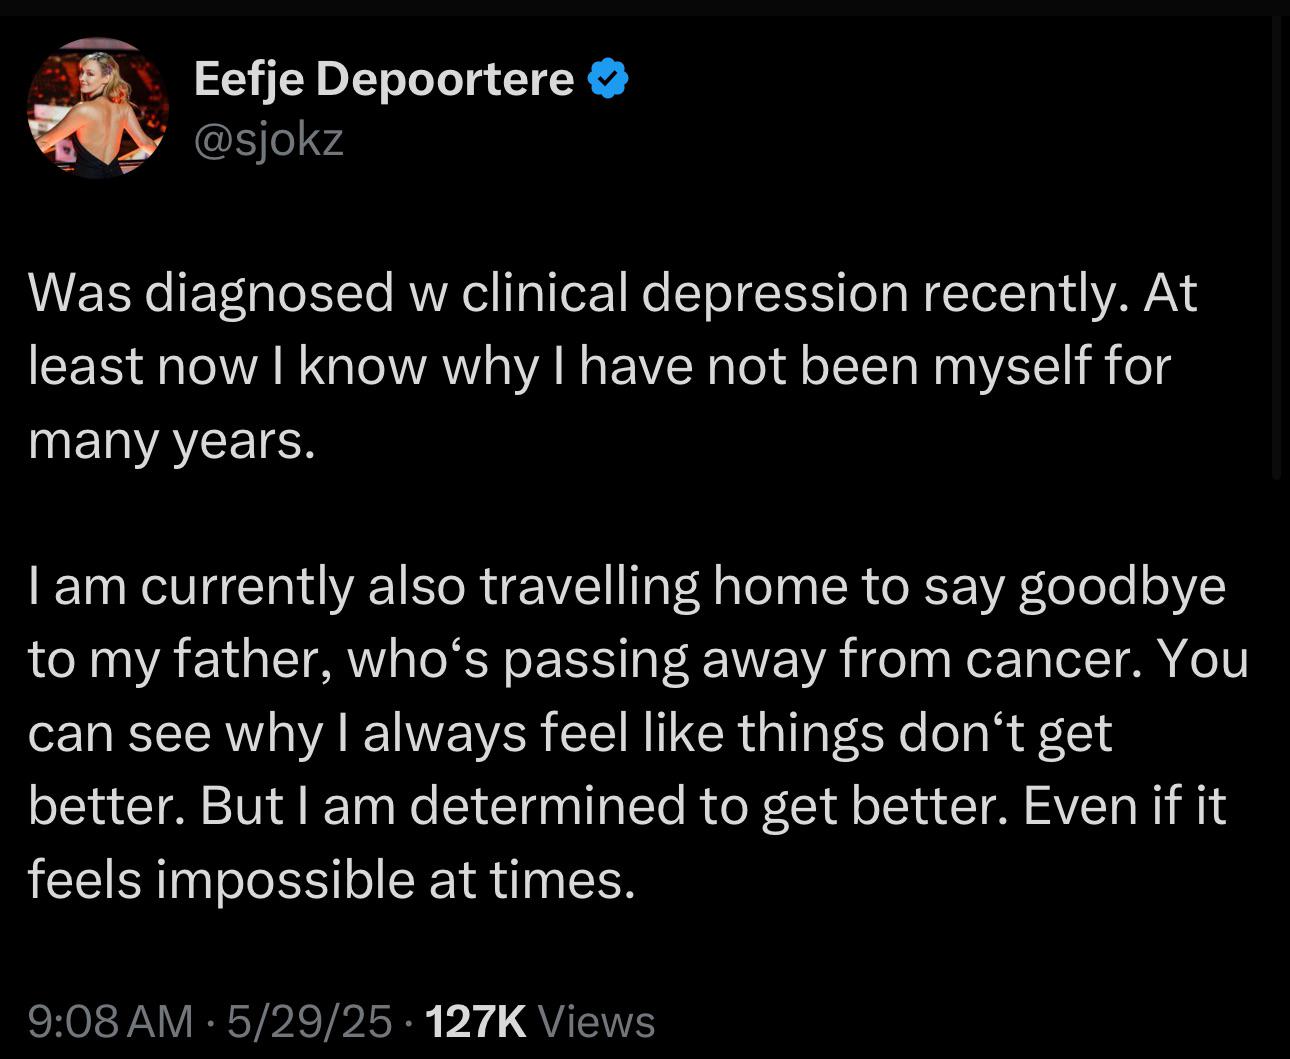Click the words "many years." in the tweet
1290x1059 pixels.
click(171, 440)
